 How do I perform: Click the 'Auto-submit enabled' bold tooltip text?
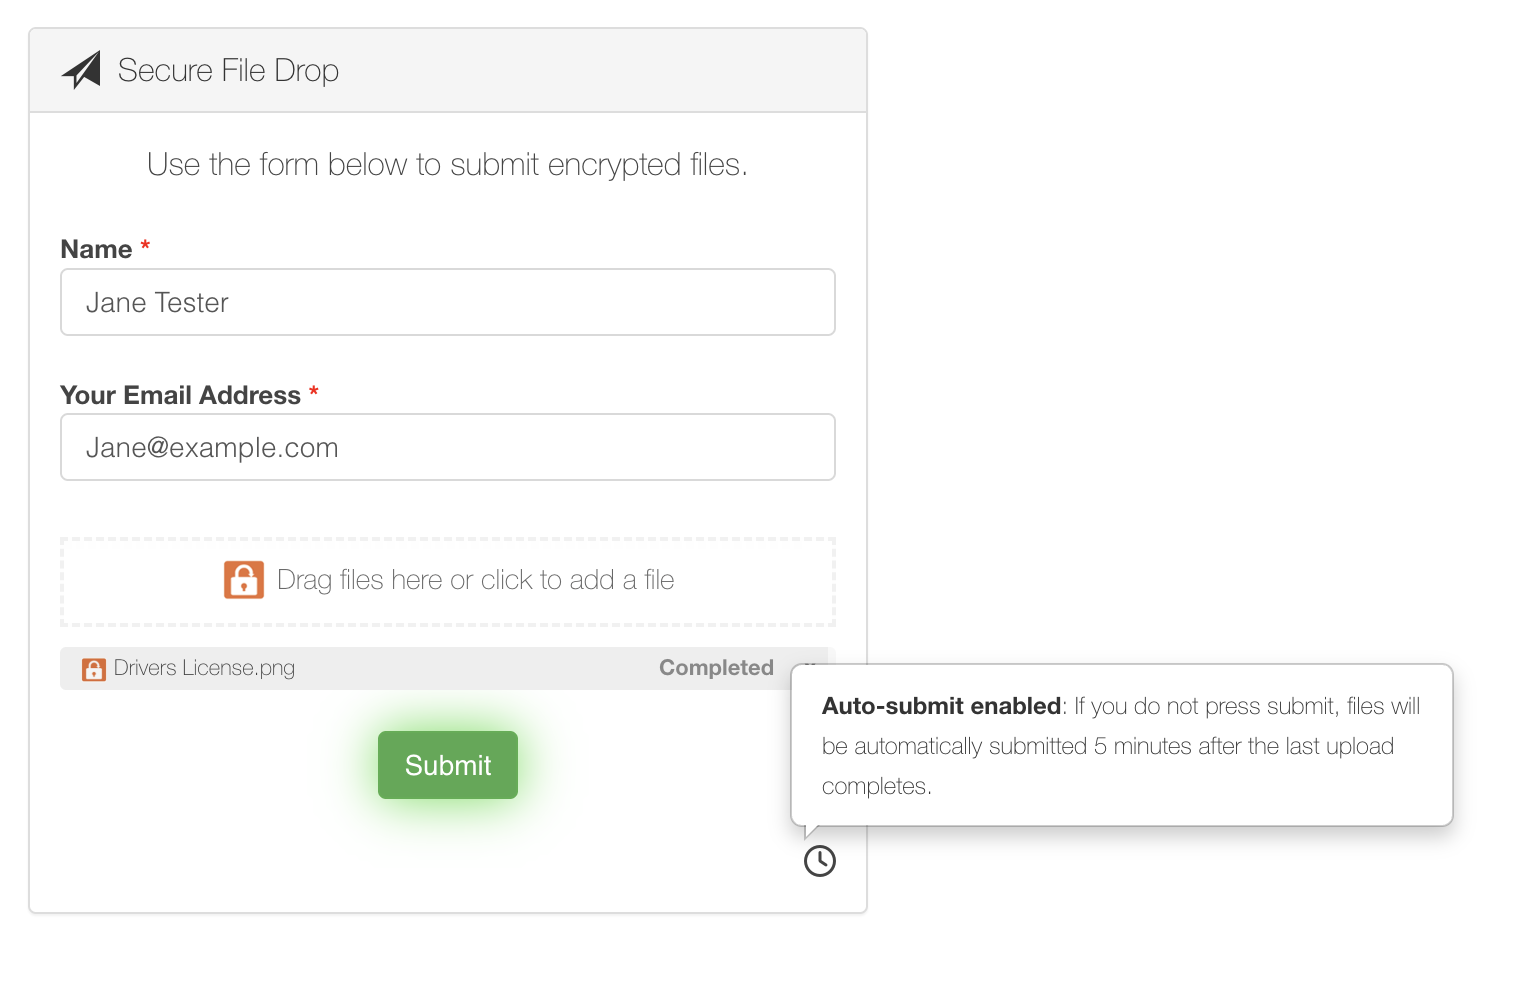click(941, 706)
